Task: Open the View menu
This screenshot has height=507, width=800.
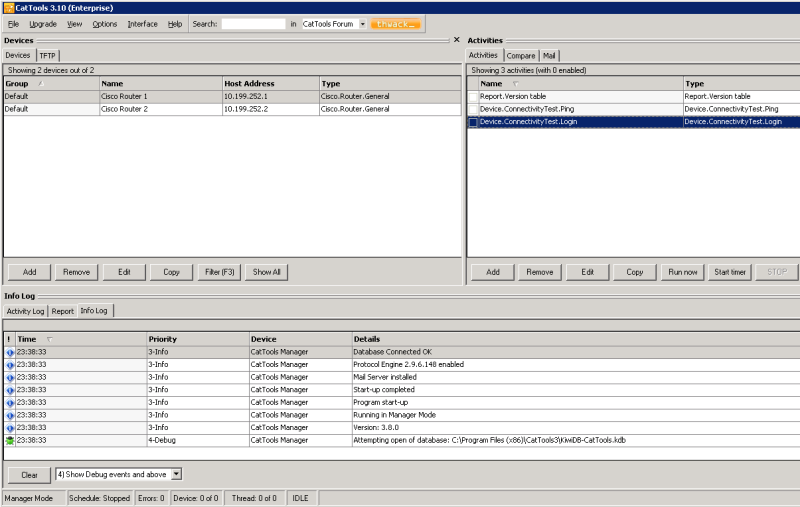Action: click(74, 24)
